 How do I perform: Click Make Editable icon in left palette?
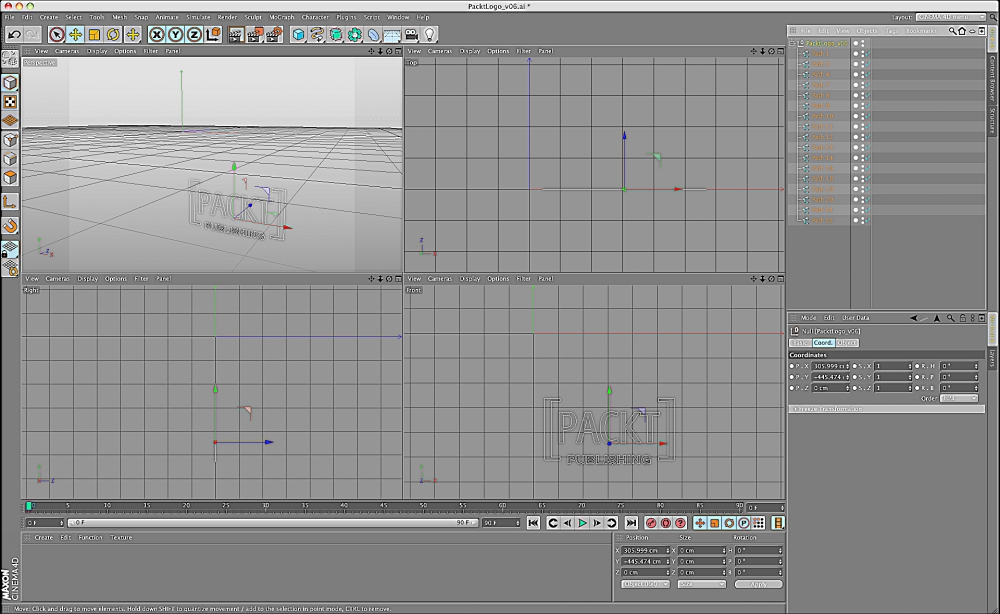point(10,59)
